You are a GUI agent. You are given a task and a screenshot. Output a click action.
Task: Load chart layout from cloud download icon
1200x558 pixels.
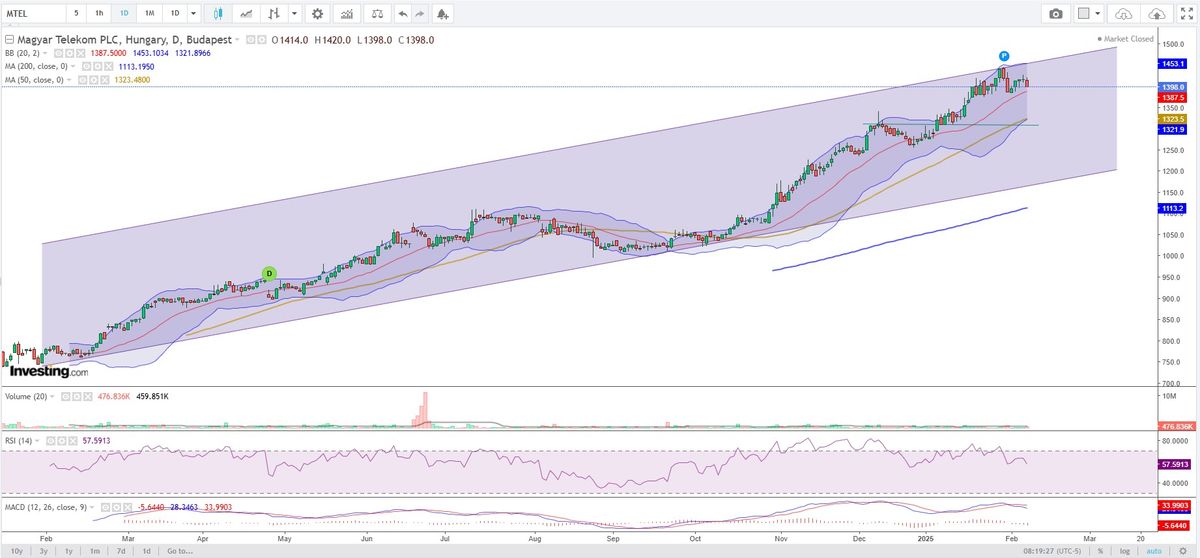[1123, 14]
